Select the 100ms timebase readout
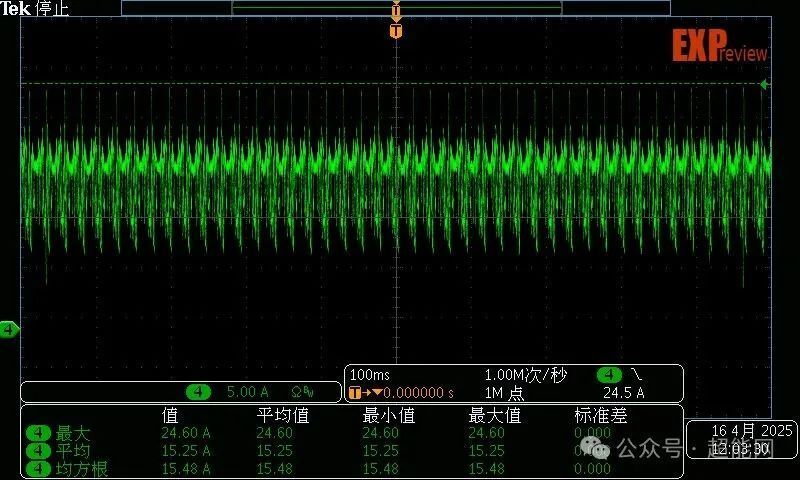 [368, 375]
